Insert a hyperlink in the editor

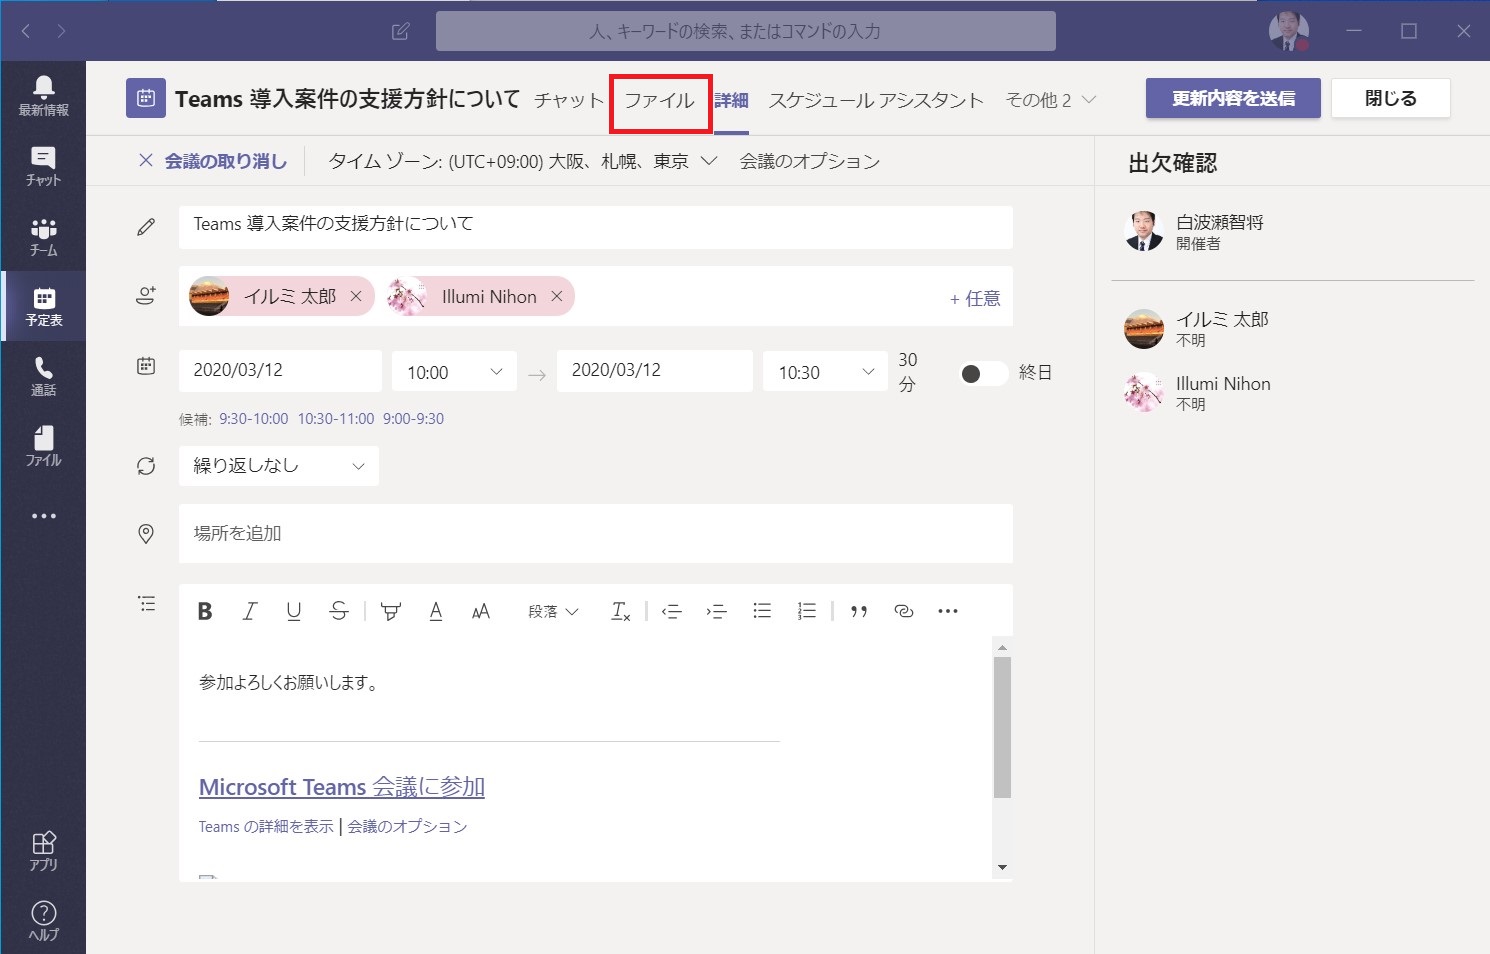[x=904, y=611]
